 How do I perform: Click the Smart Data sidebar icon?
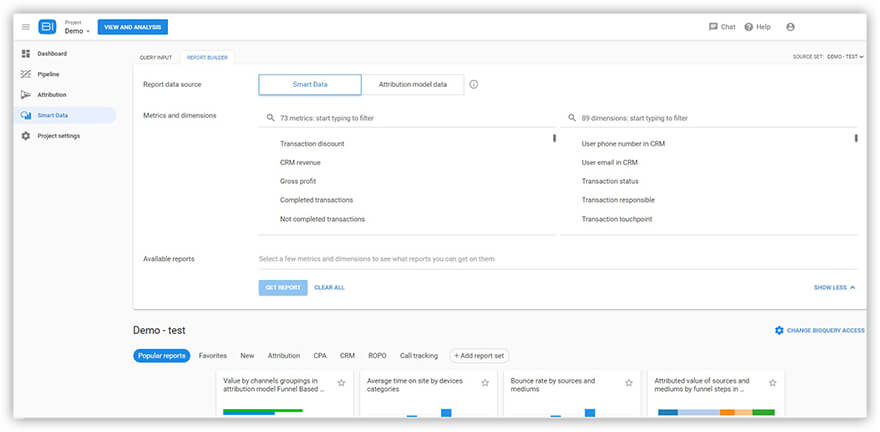coord(26,116)
